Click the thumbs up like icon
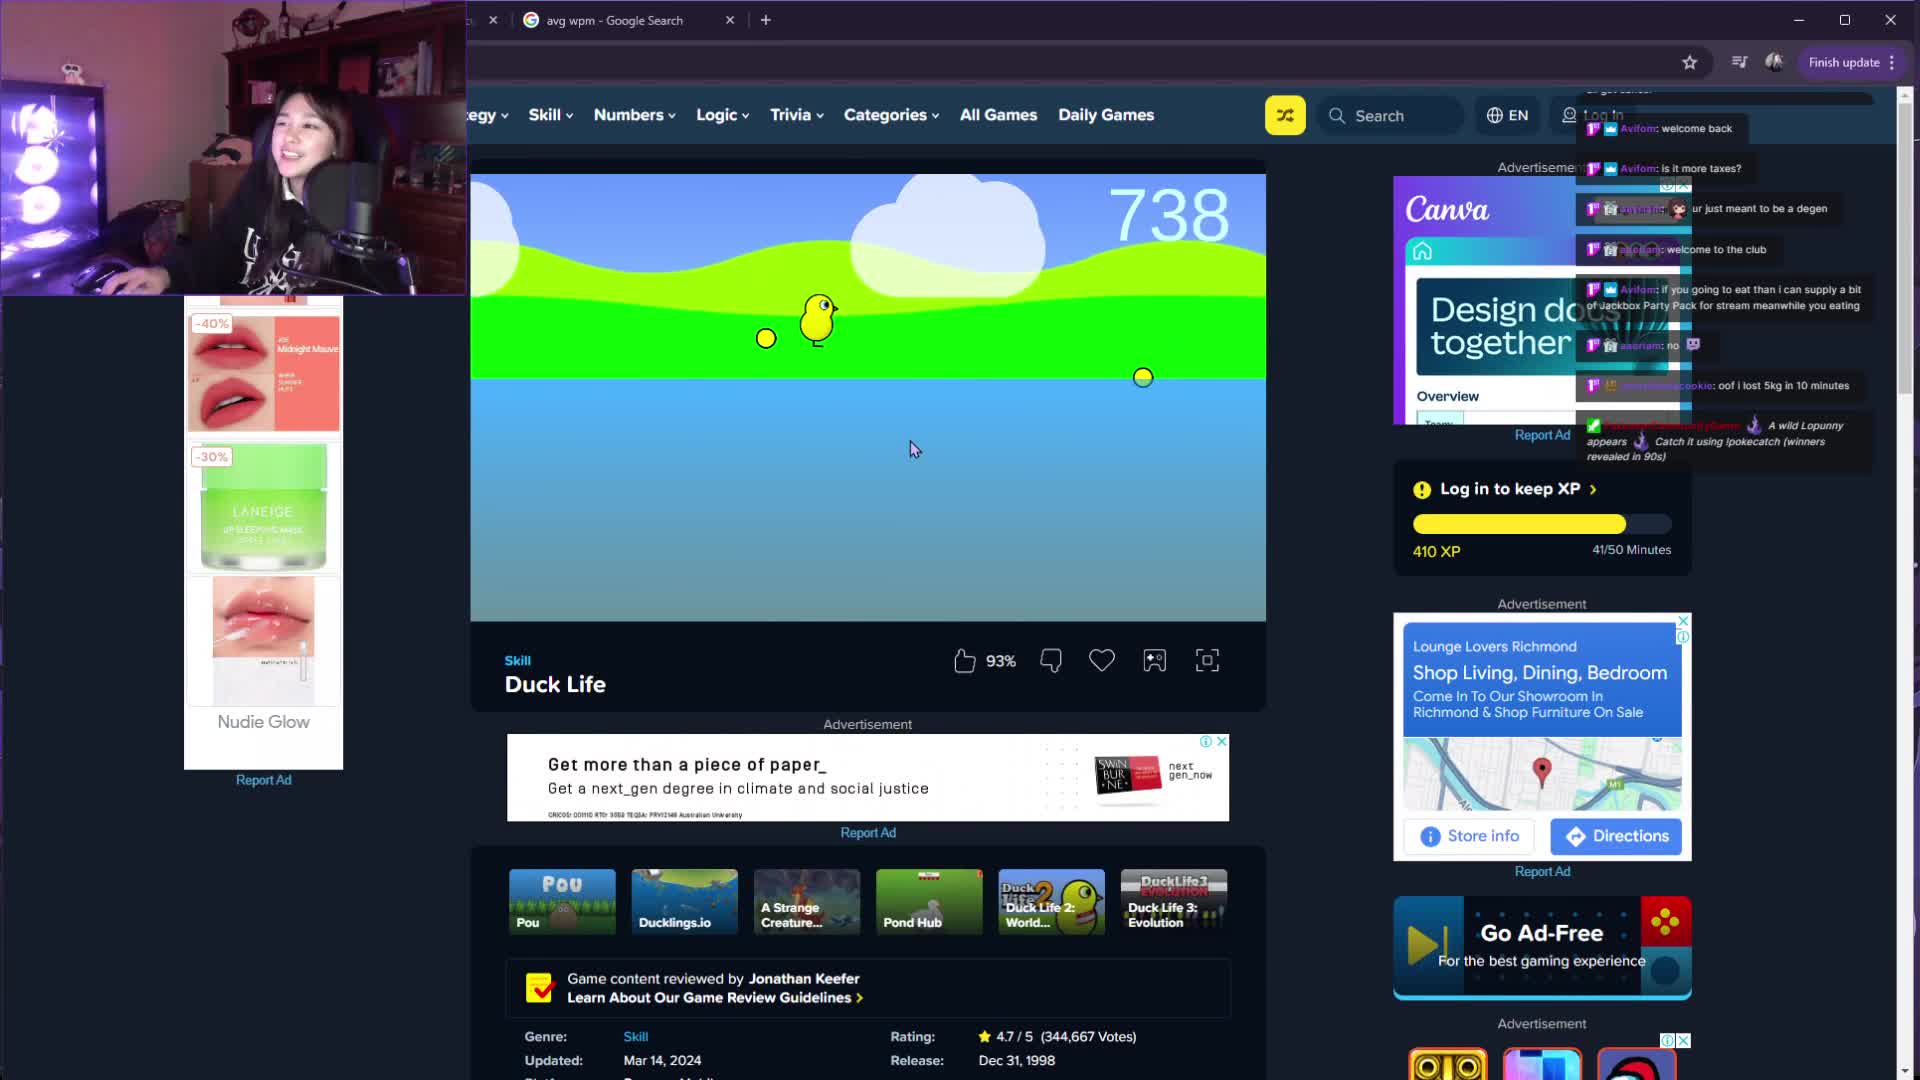Image resolution: width=1920 pixels, height=1080 pixels. [x=964, y=661]
